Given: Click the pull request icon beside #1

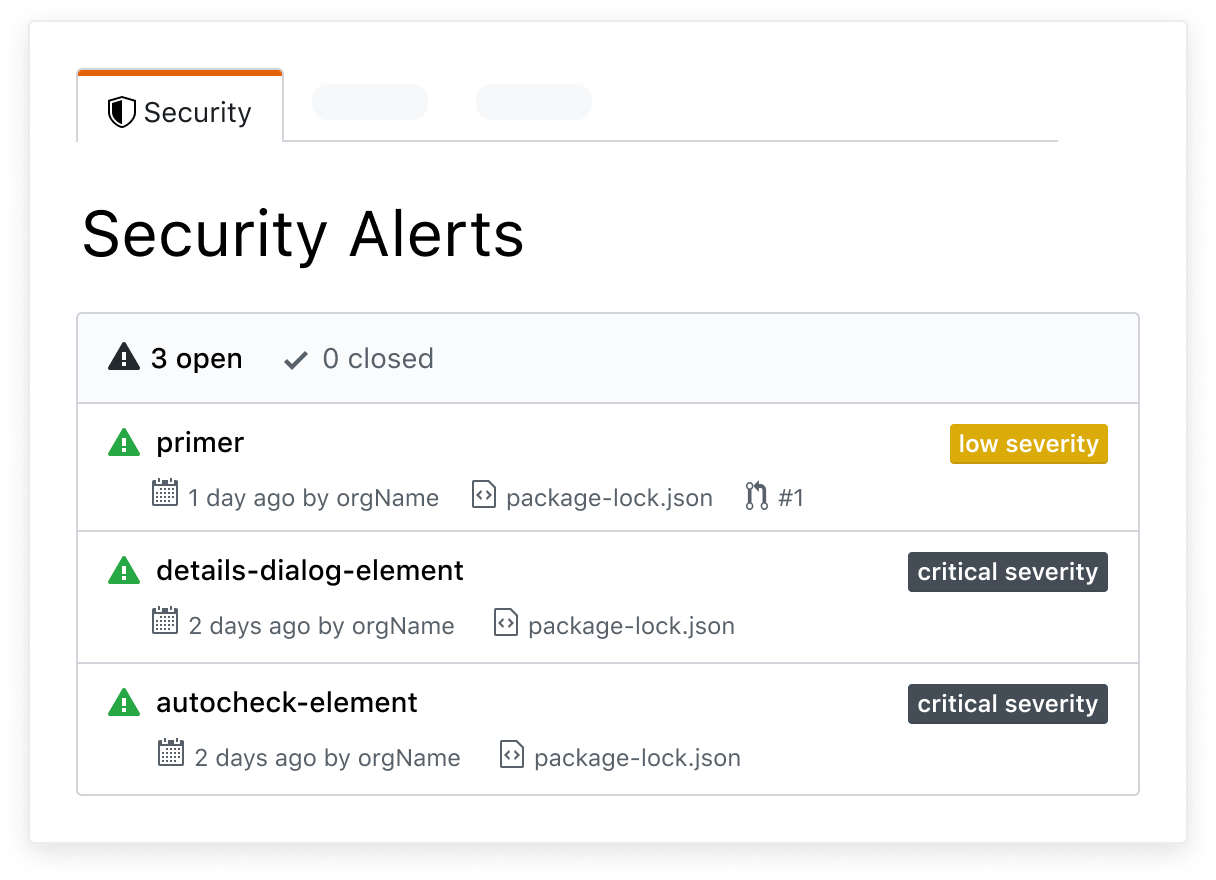Looking at the screenshot, I should (755, 497).
